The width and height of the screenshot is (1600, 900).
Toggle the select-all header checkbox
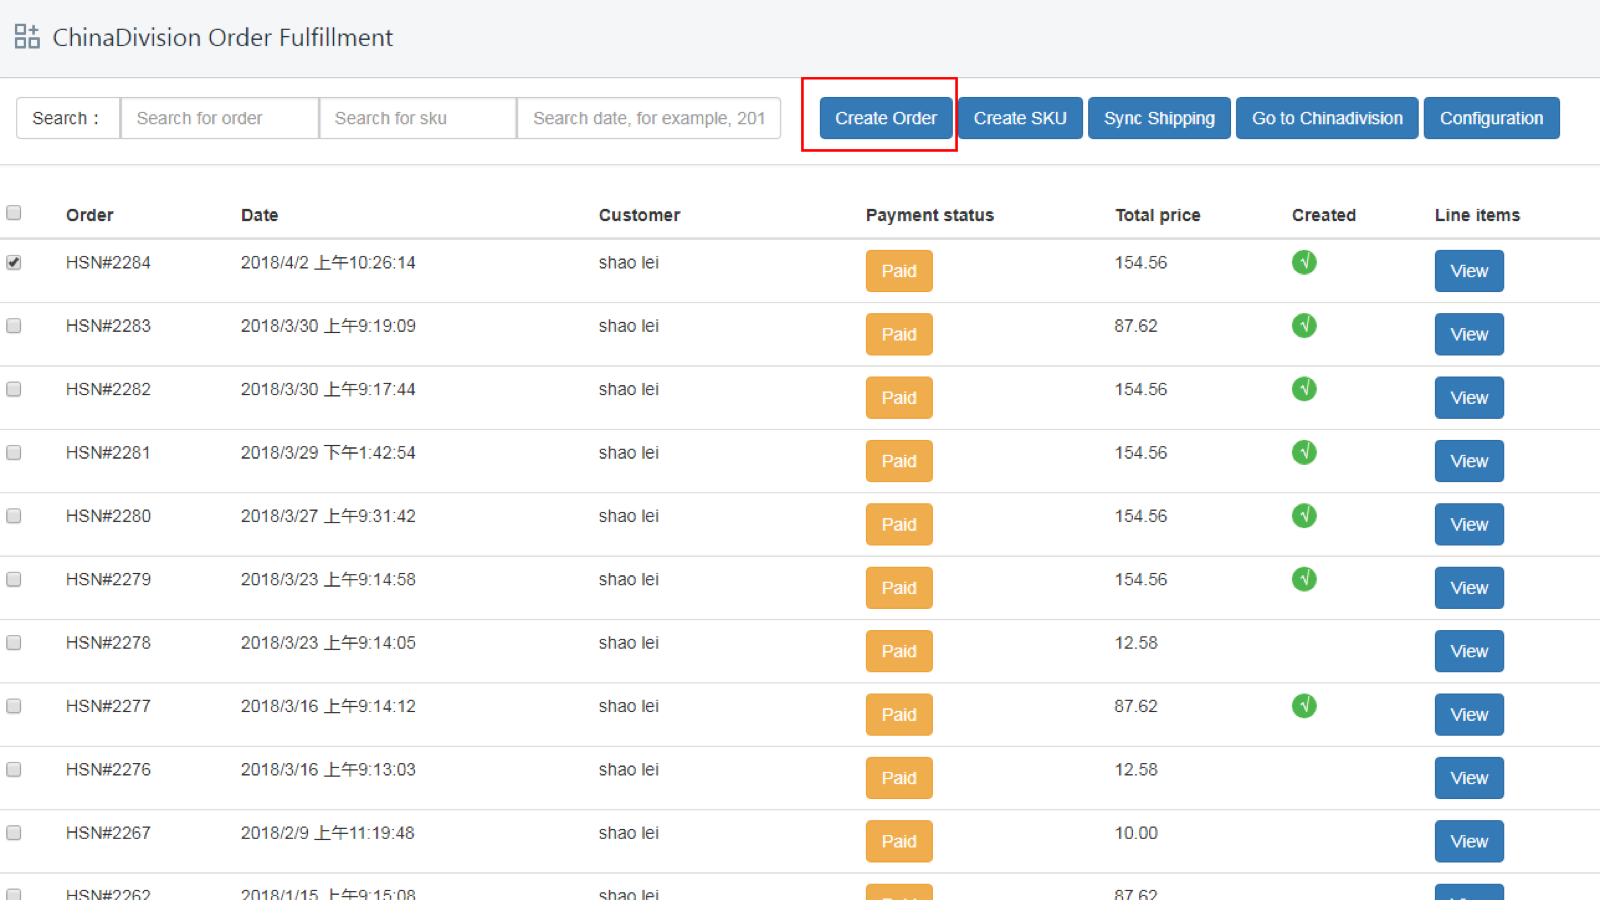pyautogui.click(x=14, y=212)
